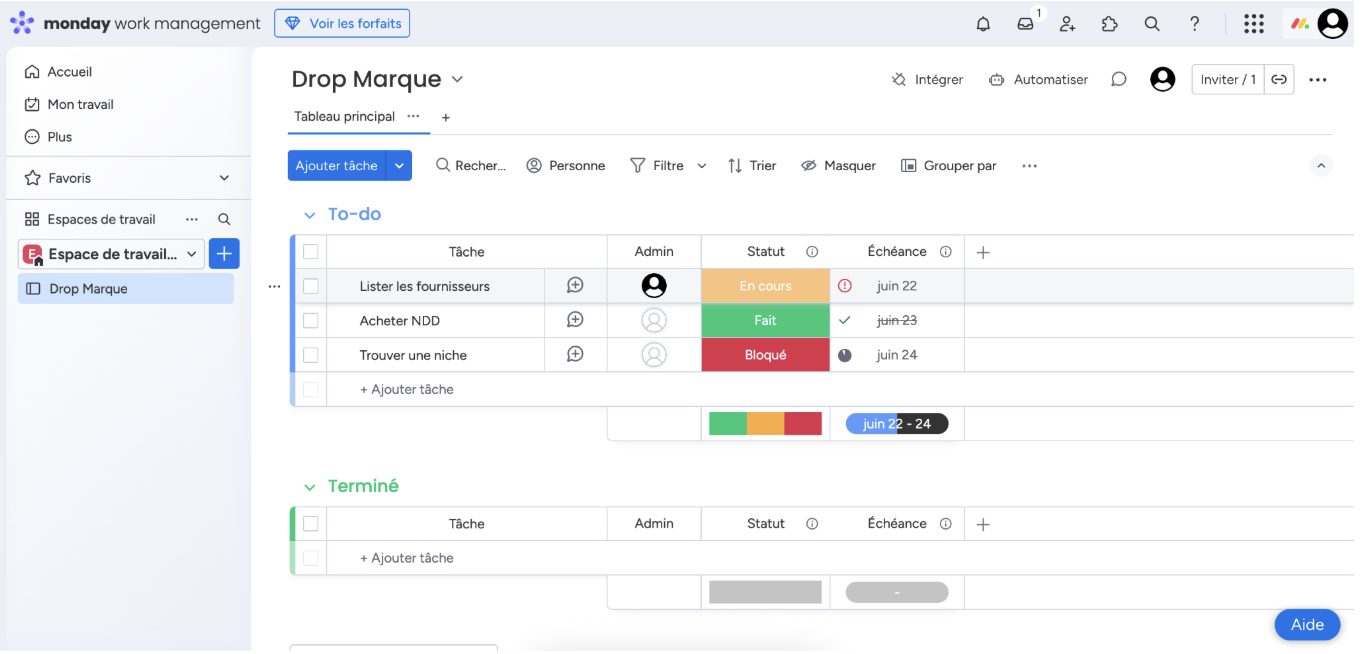
Task: Expand the Ajouter tâche dropdown arrow
Action: point(399,166)
